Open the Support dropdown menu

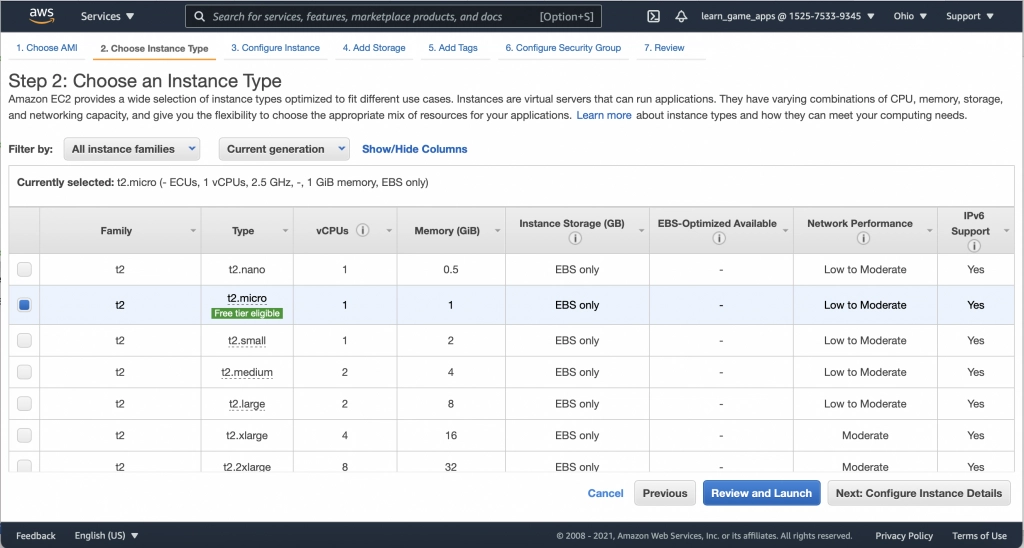970,16
